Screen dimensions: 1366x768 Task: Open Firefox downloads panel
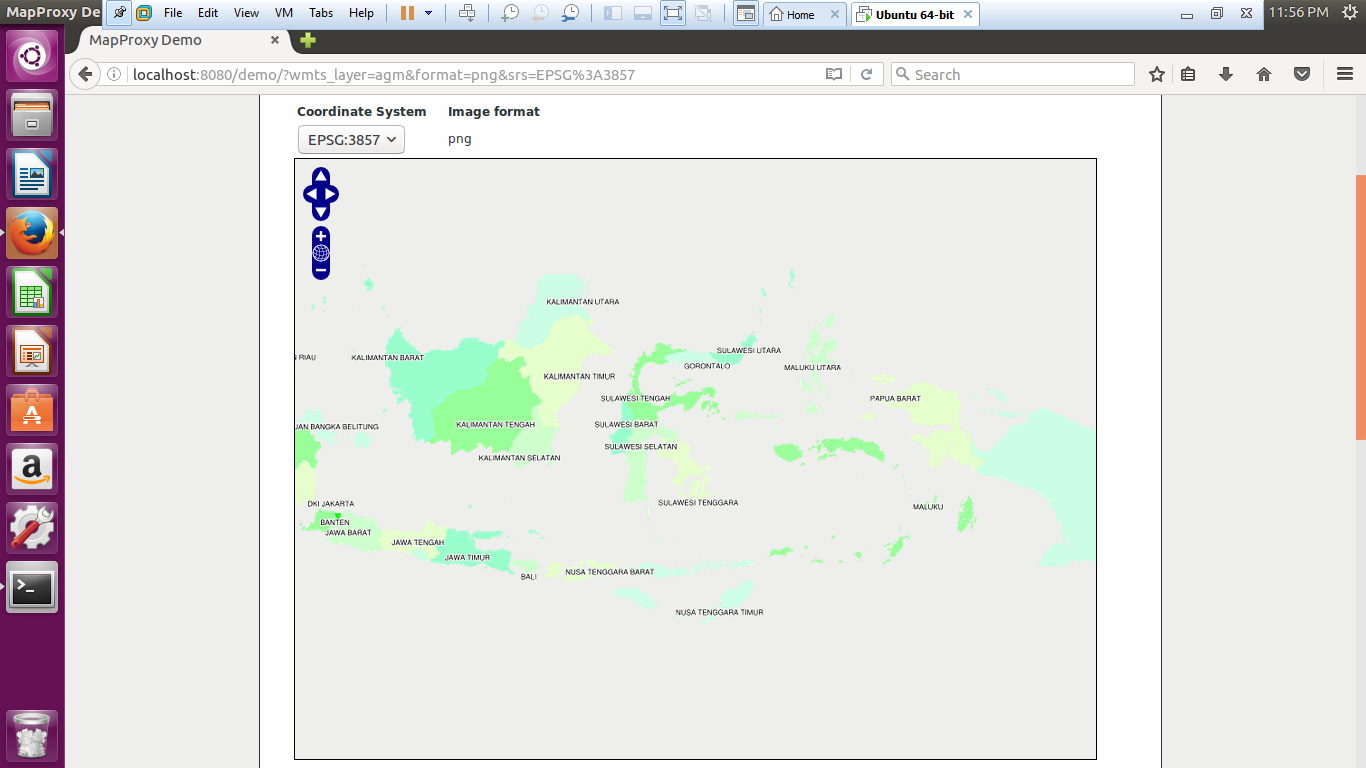point(1226,74)
